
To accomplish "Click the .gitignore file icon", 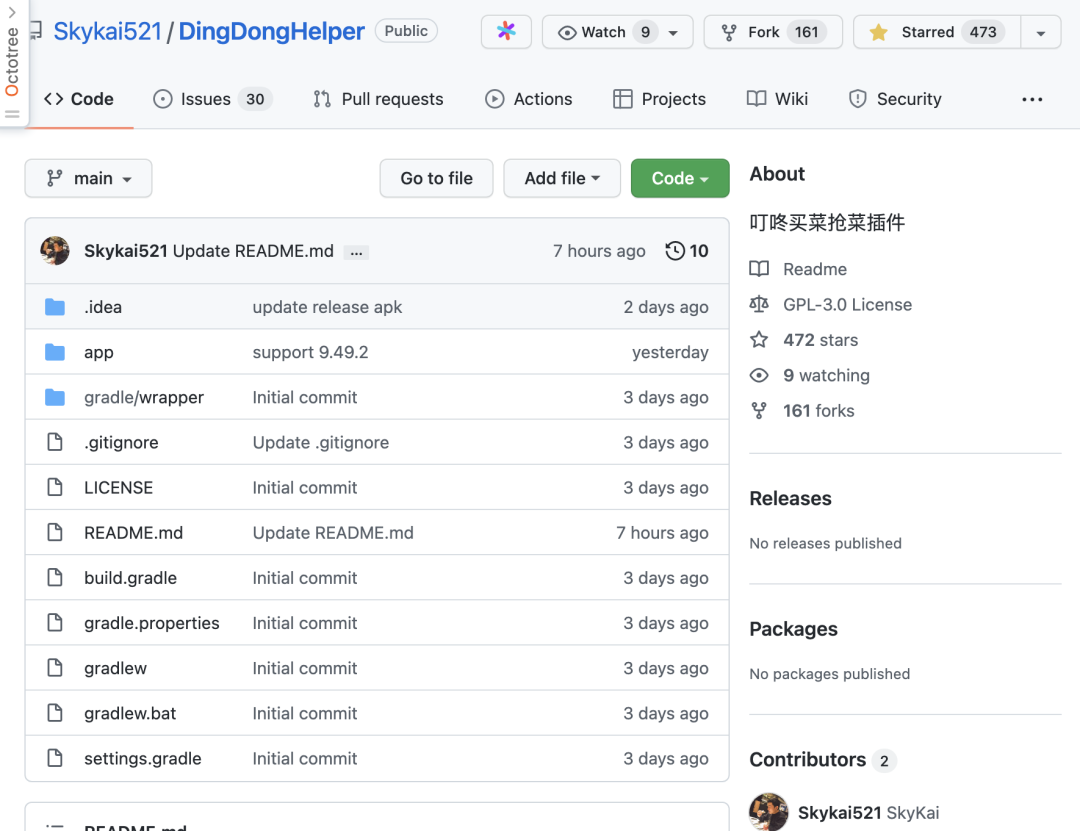I will pyautogui.click(x=55, y=442).
